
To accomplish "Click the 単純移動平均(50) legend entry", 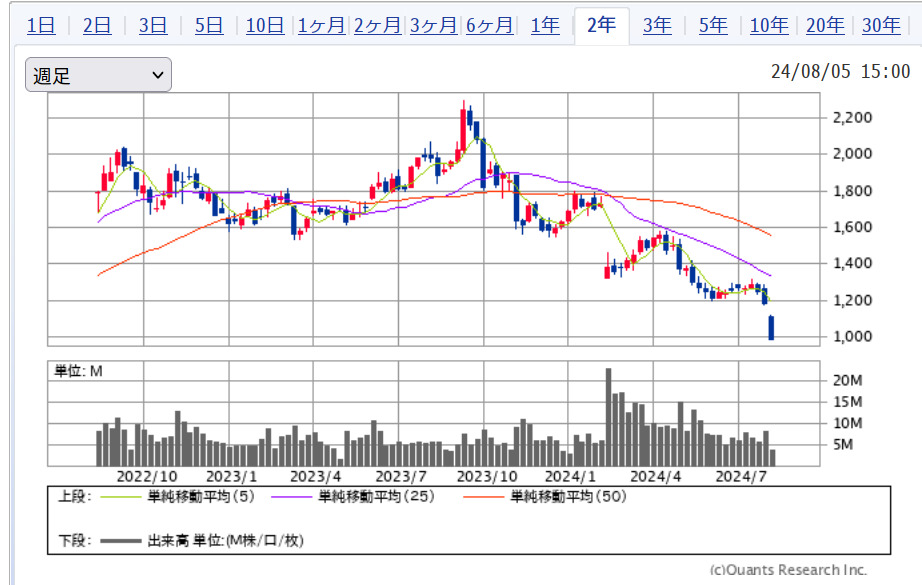I will coord(567,496).
